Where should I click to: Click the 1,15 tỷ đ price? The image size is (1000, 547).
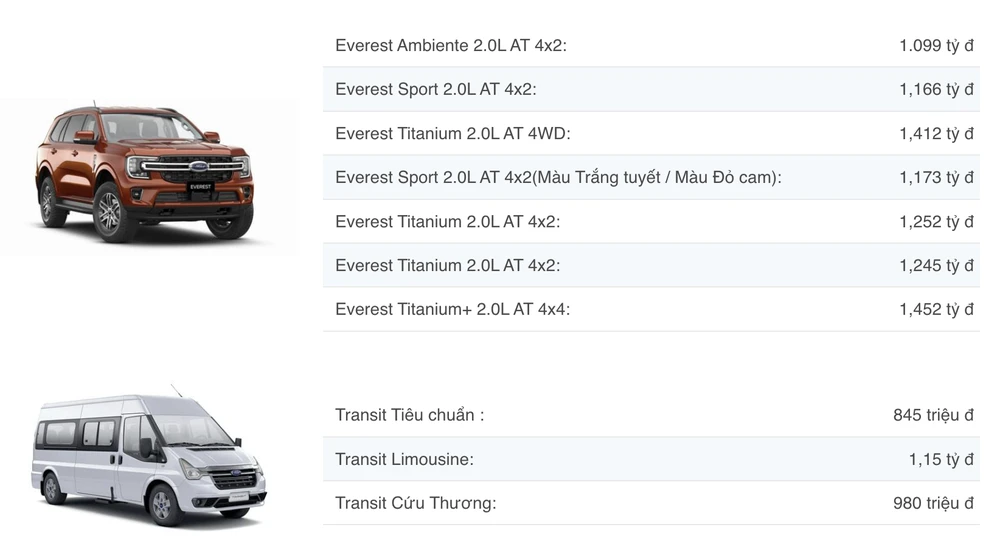tap(941, 459)
